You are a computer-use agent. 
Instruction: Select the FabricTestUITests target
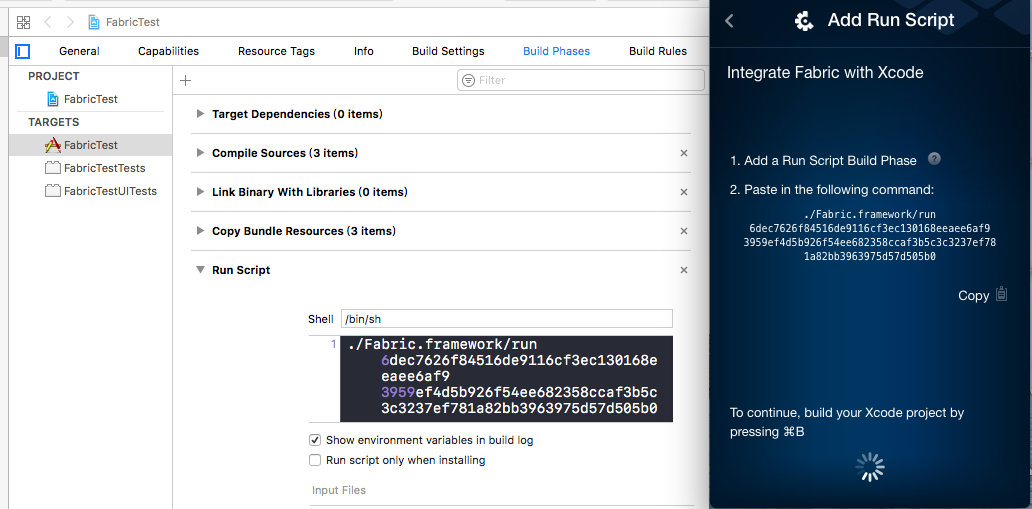click(x=109, y=191)
